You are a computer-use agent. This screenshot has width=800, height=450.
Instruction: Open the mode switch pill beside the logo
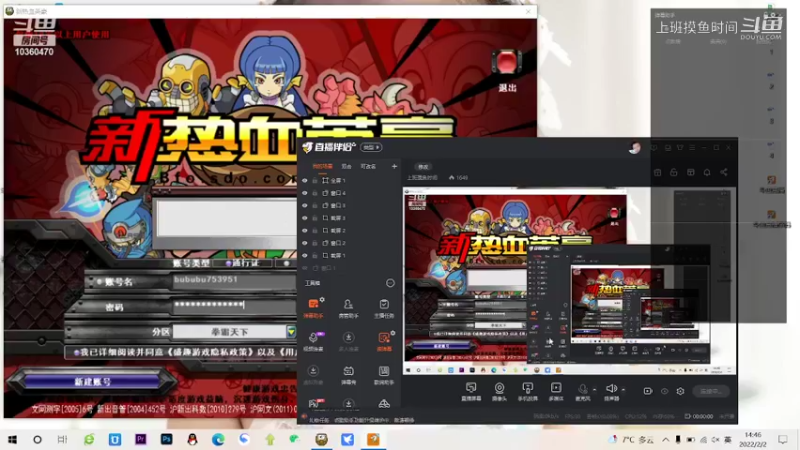click(371, 147)
